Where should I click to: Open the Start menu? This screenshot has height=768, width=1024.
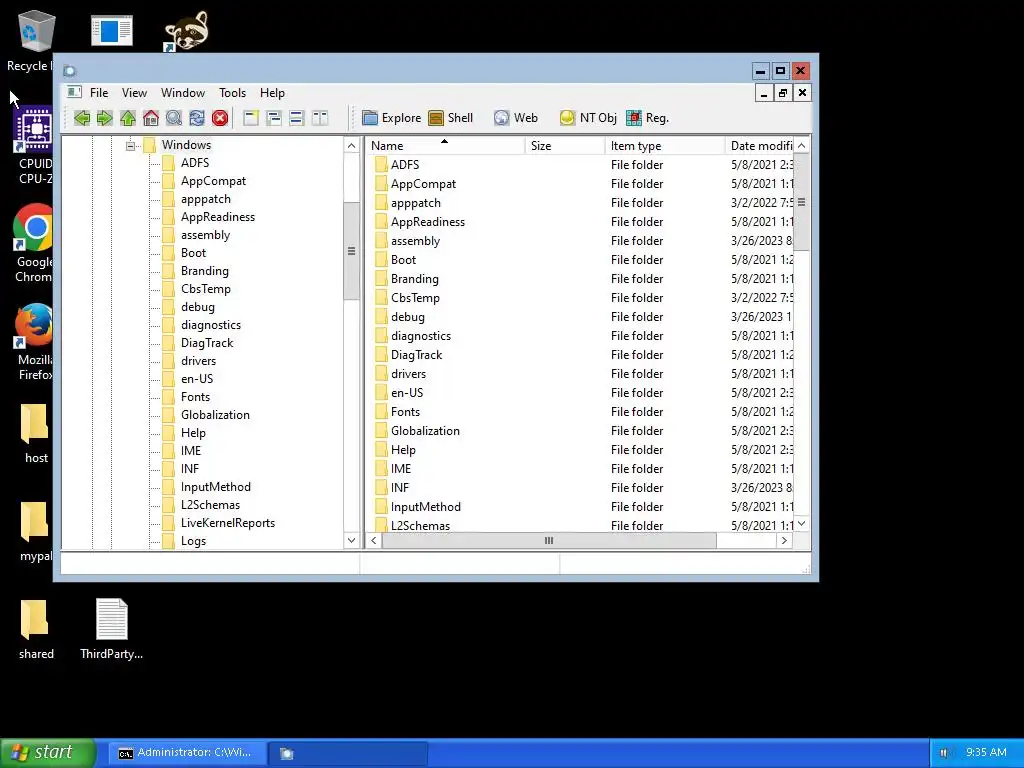(48, 752)
